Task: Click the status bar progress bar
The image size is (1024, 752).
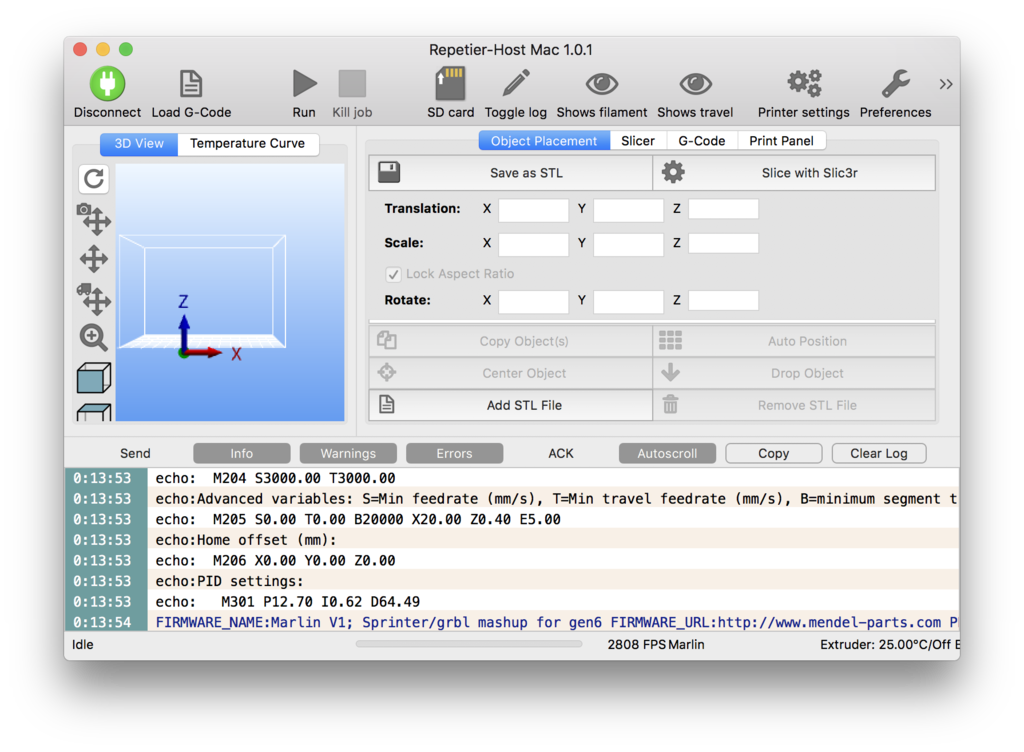Action: [469, 644]
